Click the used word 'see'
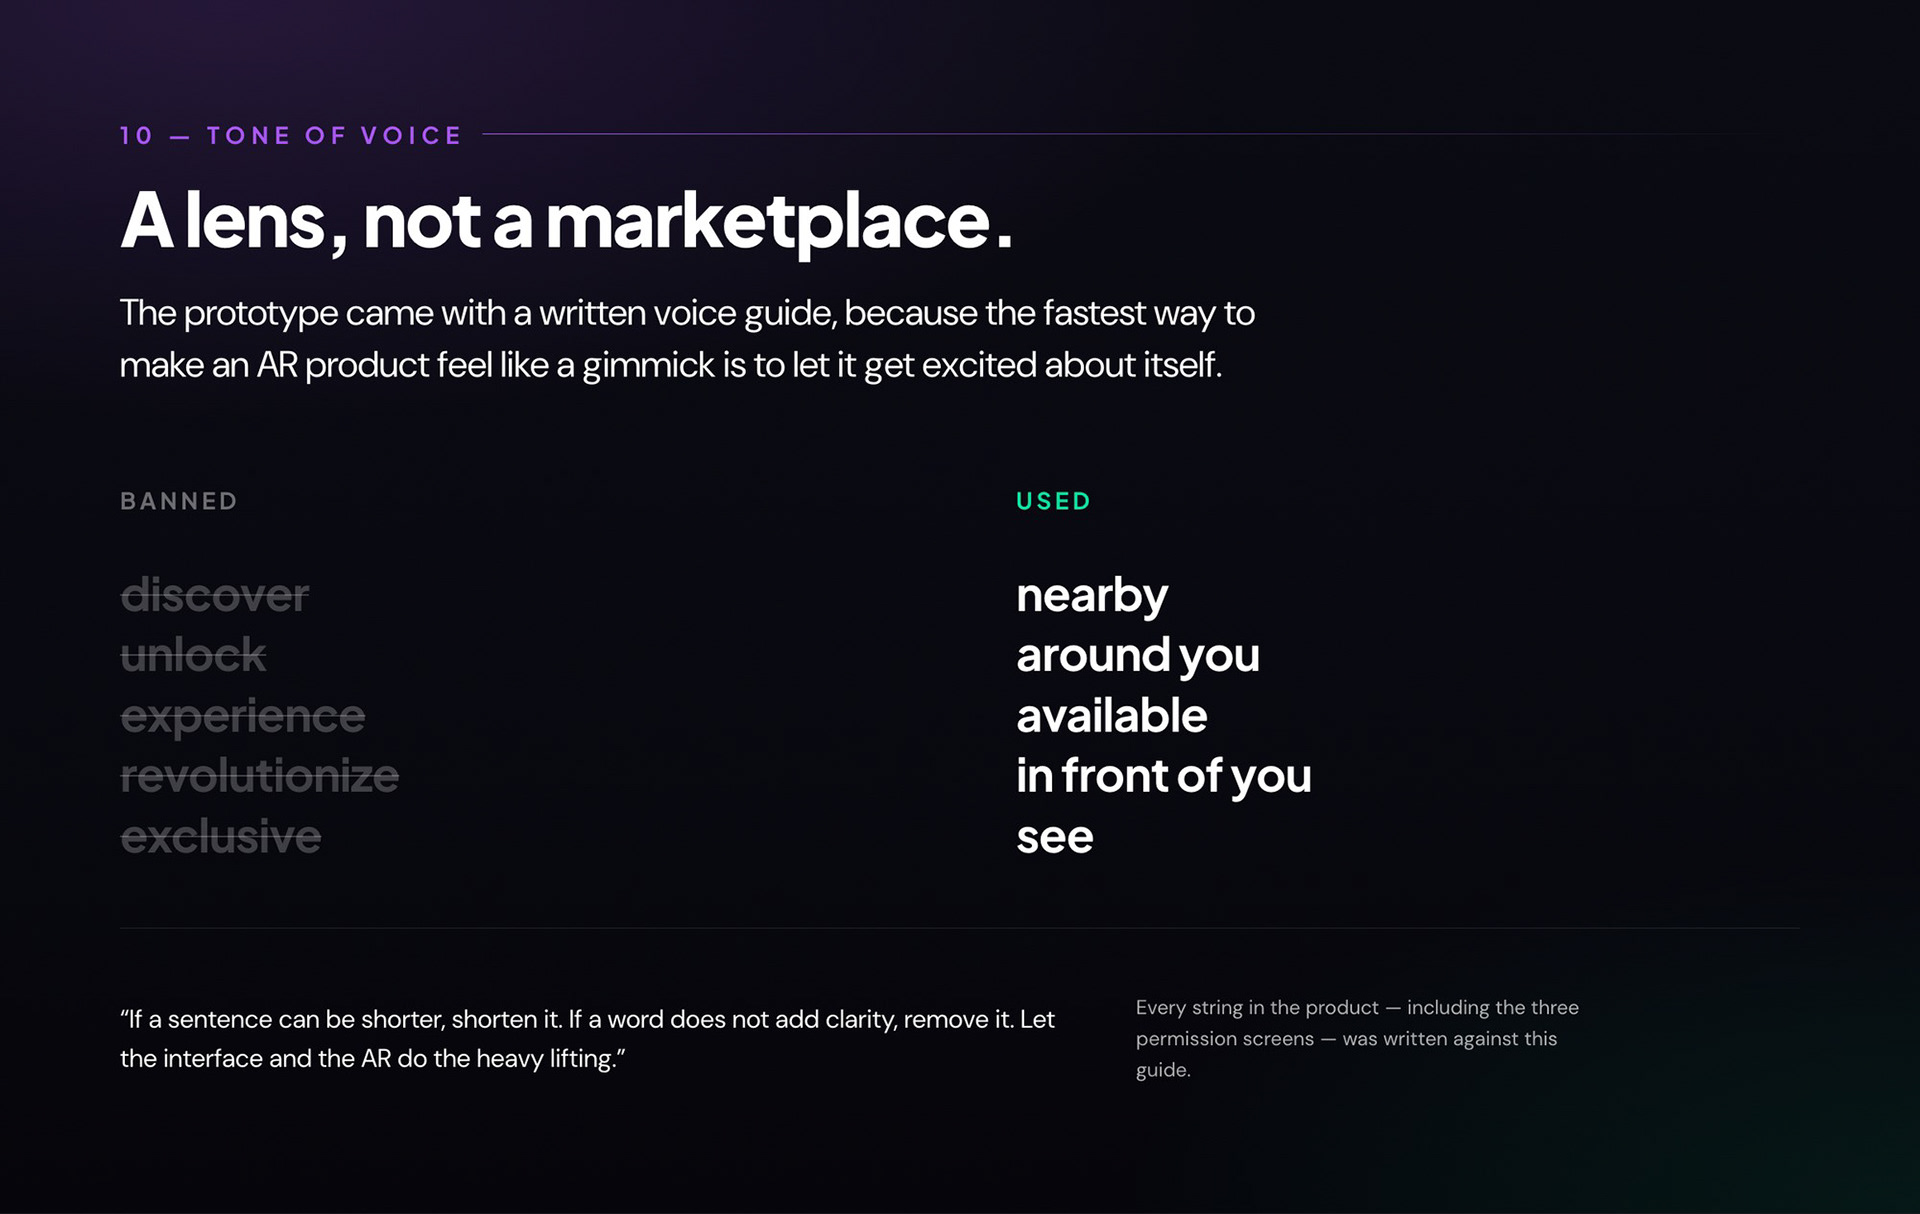1920x1214 pixels. coord(1055,837)
